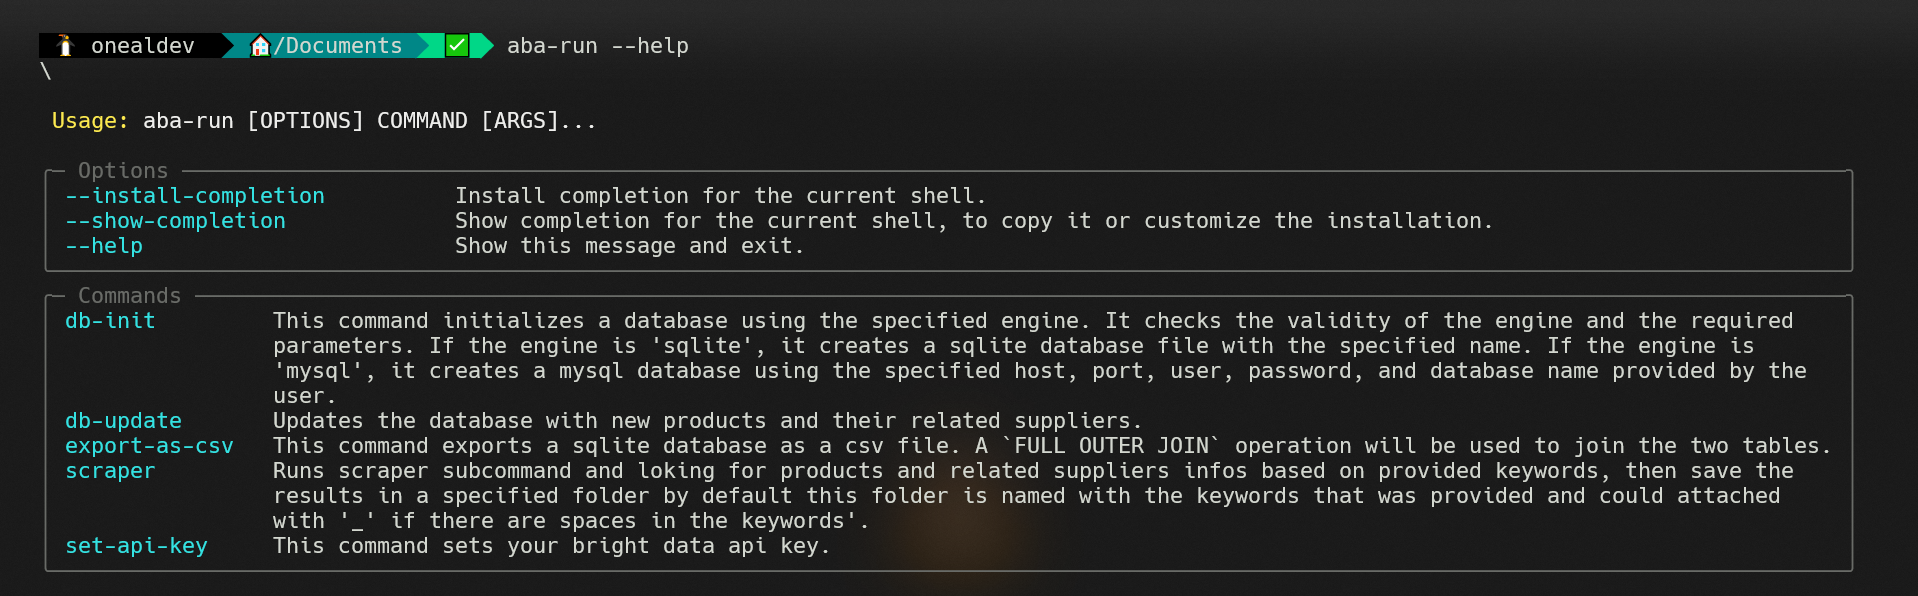Select the --show-completion option
Image resolution: width=1918 pixels, height=596 pixels.
coord(175,221)
